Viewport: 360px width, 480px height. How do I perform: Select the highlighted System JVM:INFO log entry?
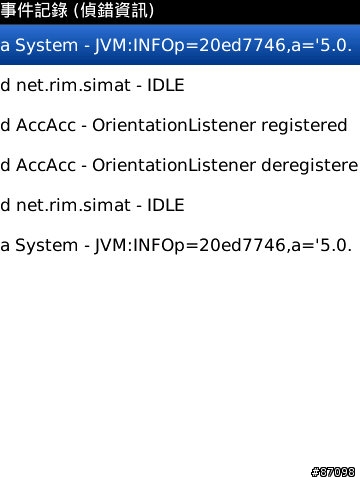(x=180, y=45)
